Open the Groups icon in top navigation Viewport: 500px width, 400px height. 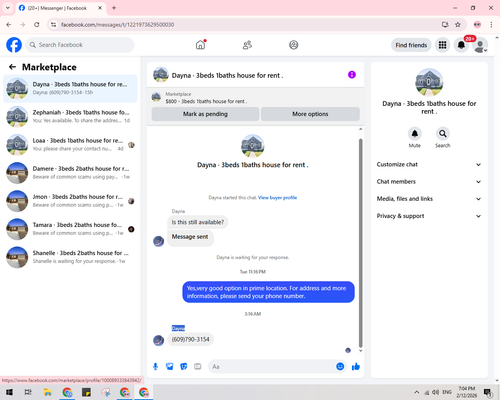[294, 45]
